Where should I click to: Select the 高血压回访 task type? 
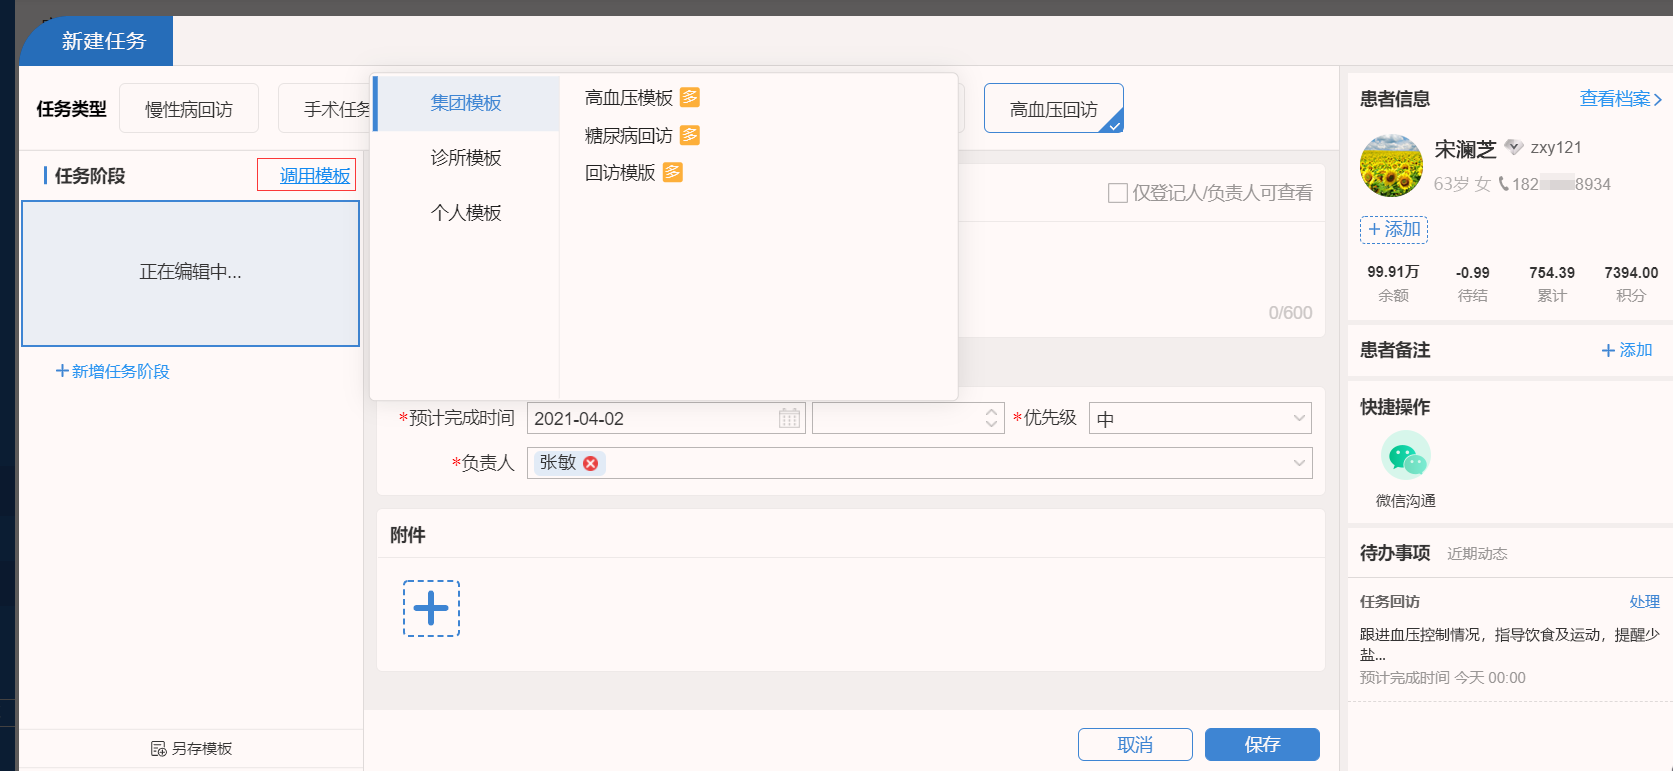(1053, 108)
